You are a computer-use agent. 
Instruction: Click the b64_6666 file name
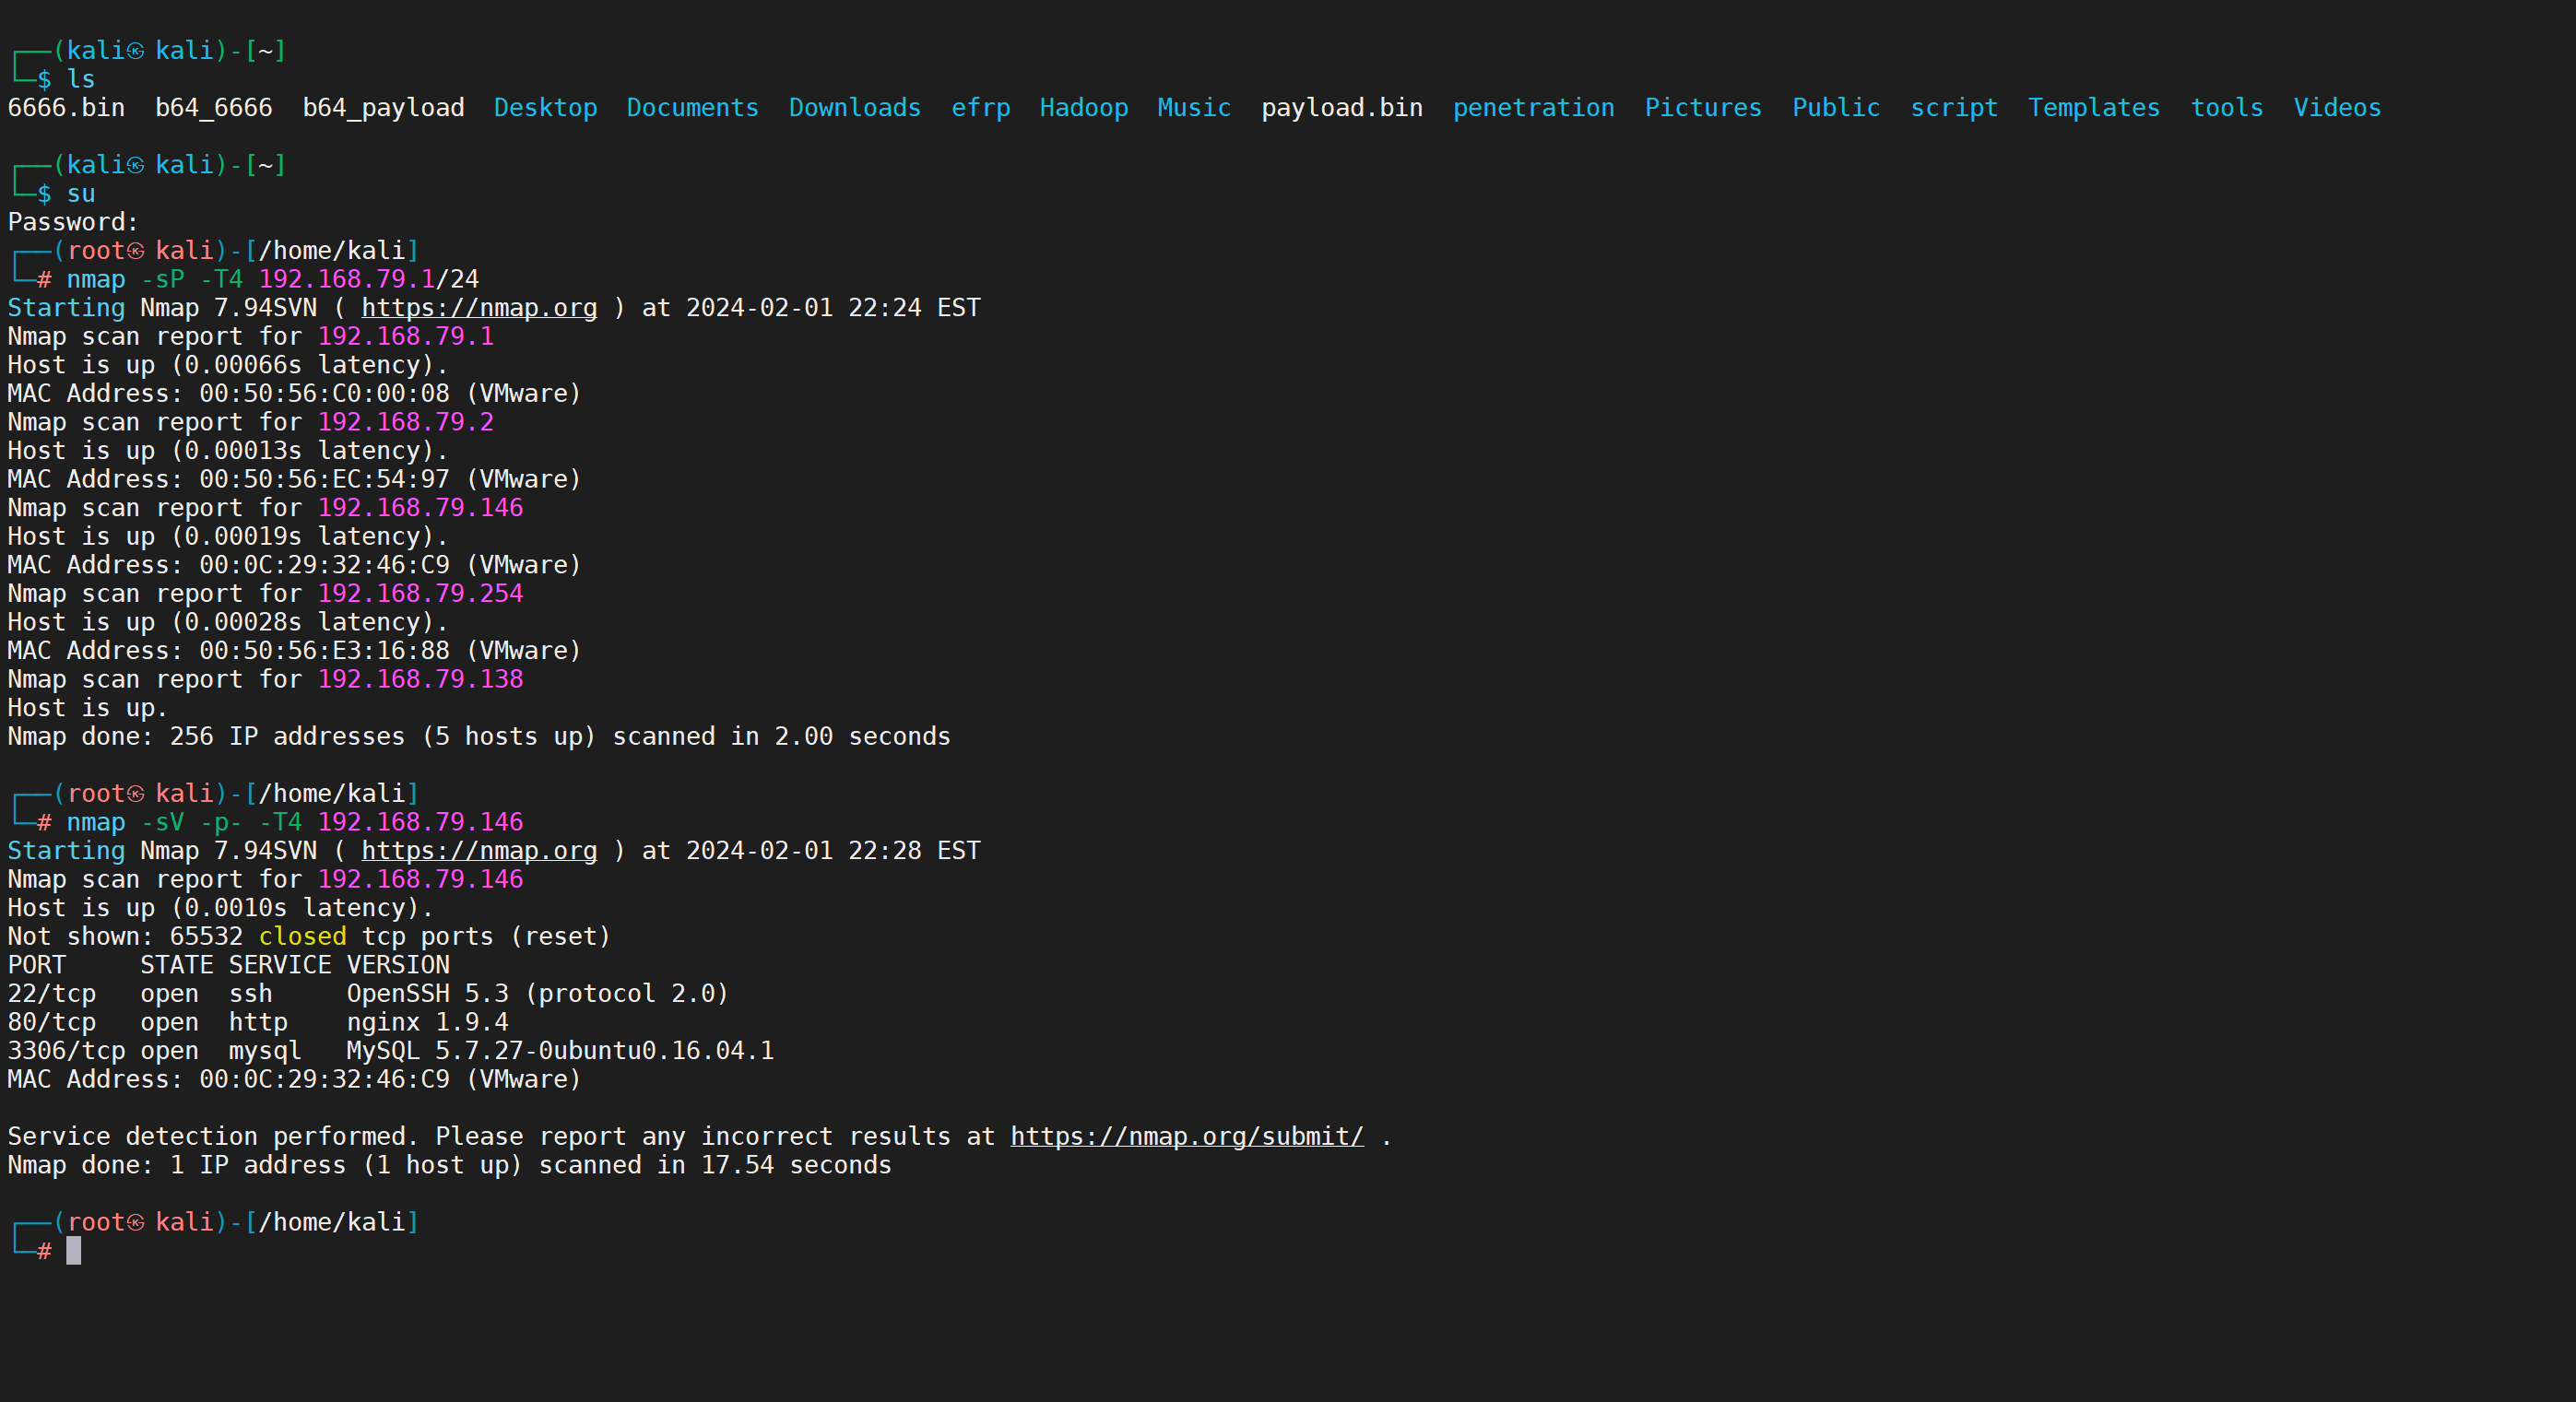coord(214,108)
